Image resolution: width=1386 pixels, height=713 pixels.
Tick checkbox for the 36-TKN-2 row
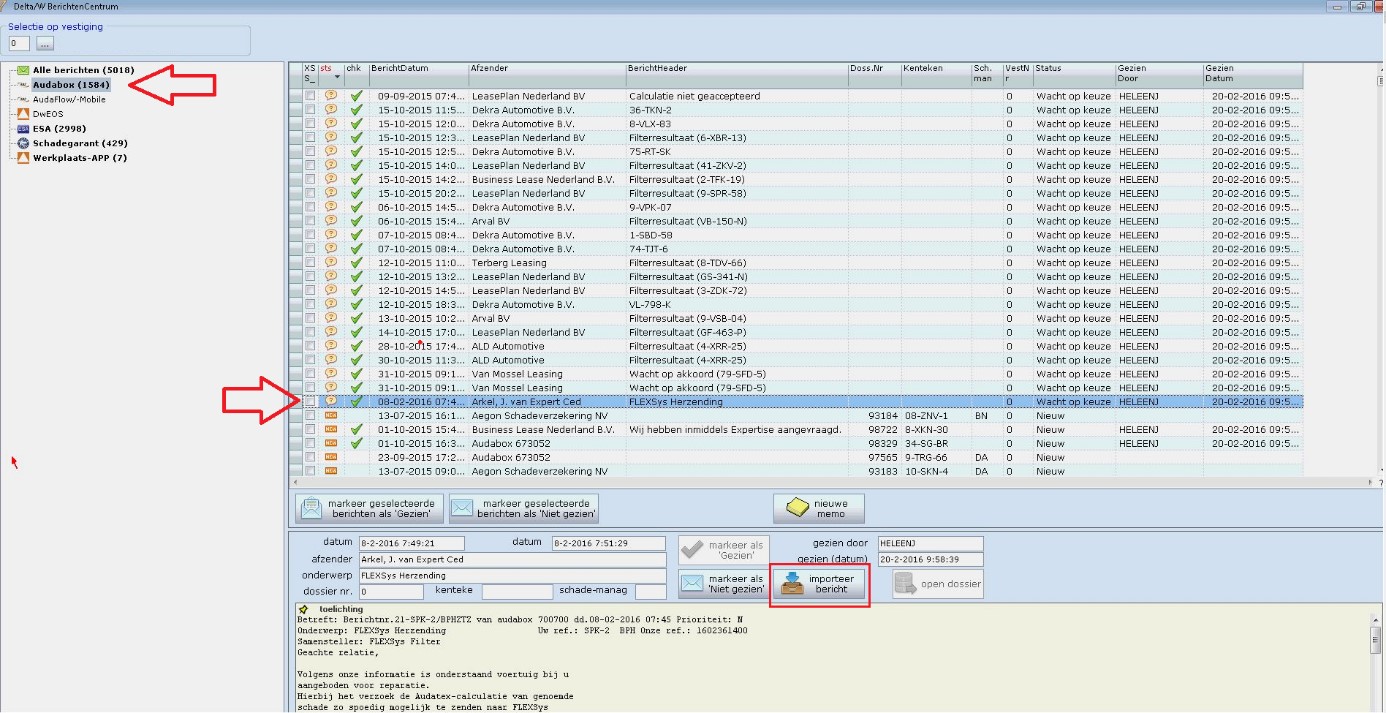[x=310, y=110]
